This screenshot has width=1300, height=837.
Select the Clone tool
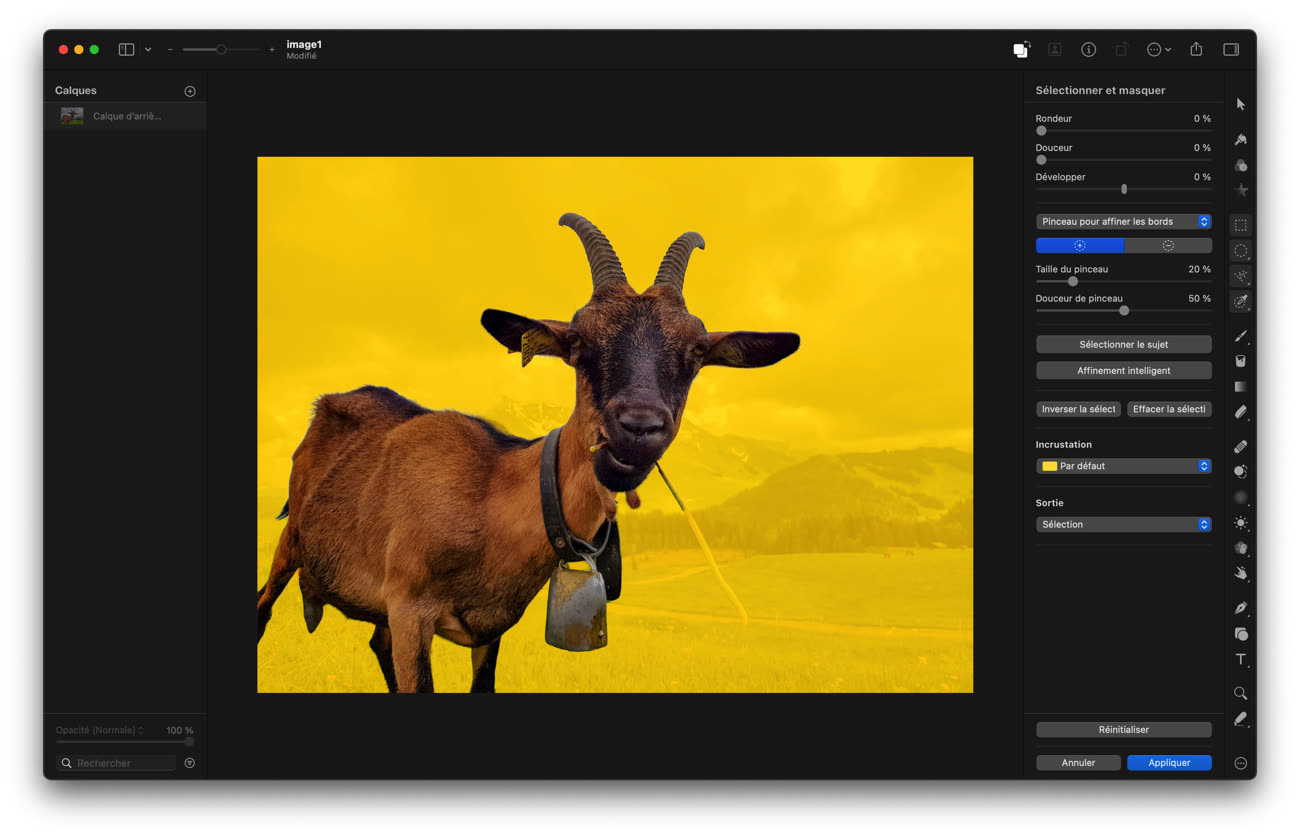point(1240,472)
